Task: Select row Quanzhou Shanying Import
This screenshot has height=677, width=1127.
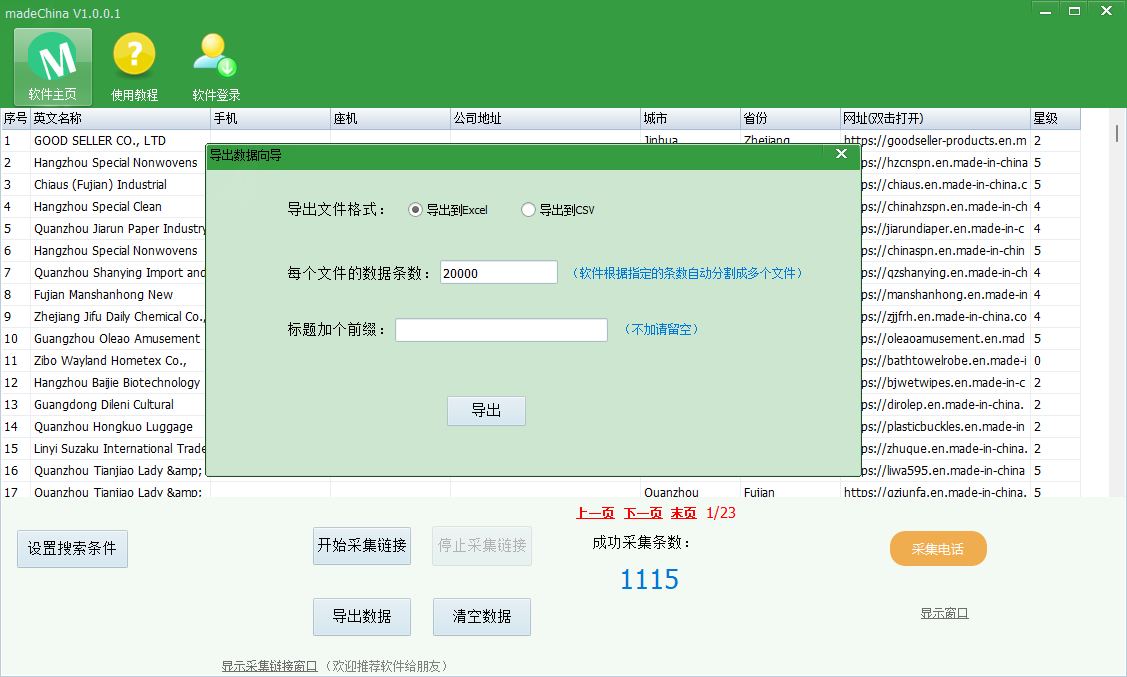Action: 104,272
